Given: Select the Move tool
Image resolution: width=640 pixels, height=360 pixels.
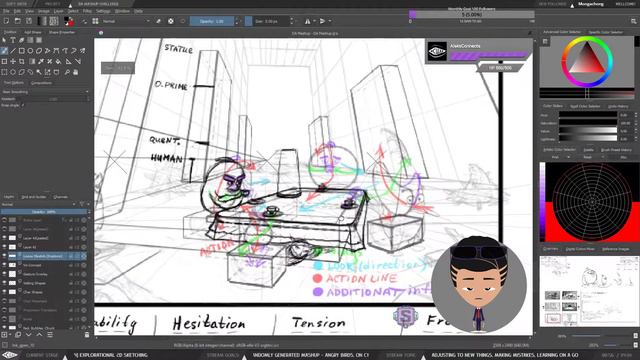Looking at the screenshot, I should coord(13,61).
